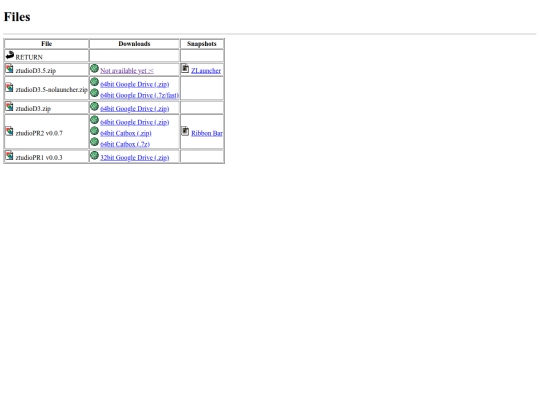Download the 64bit Catbox (.7z) file
The width and height of the screenshot is (540, 405).
click(x=125, y=144)
